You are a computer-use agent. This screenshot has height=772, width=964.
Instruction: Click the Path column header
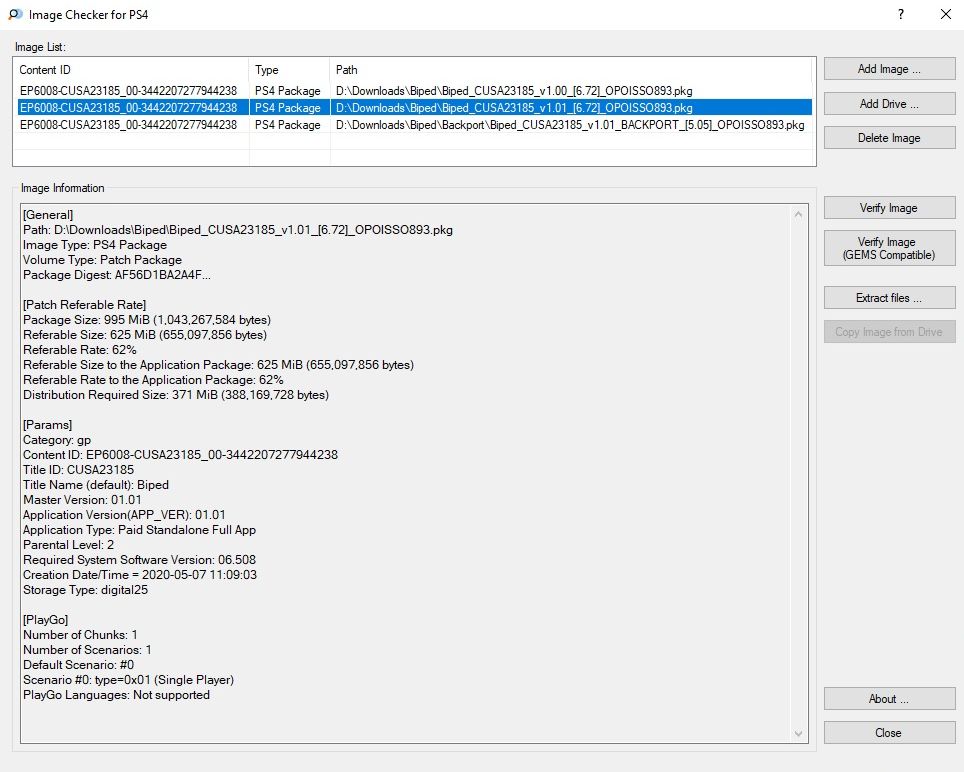570,70
